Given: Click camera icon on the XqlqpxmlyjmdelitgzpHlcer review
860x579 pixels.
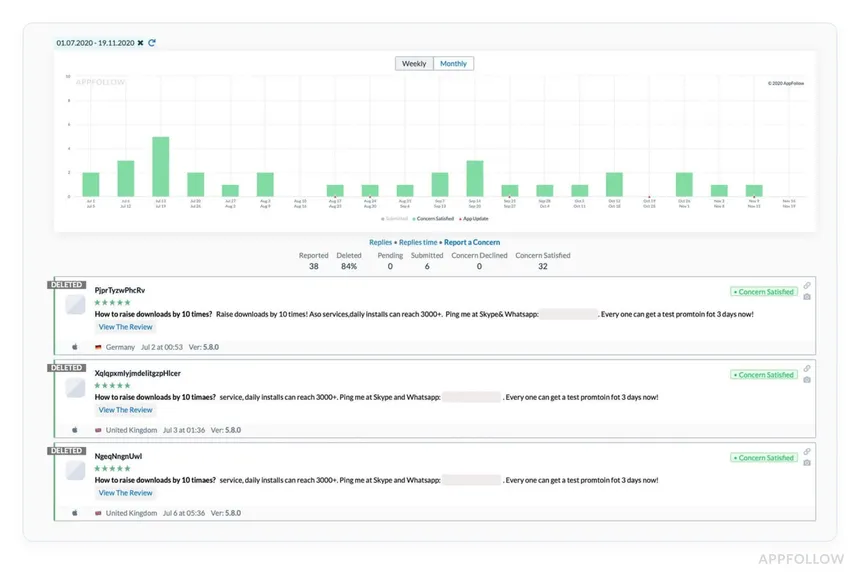Looking at the screenshot, I should pos(807,380).
